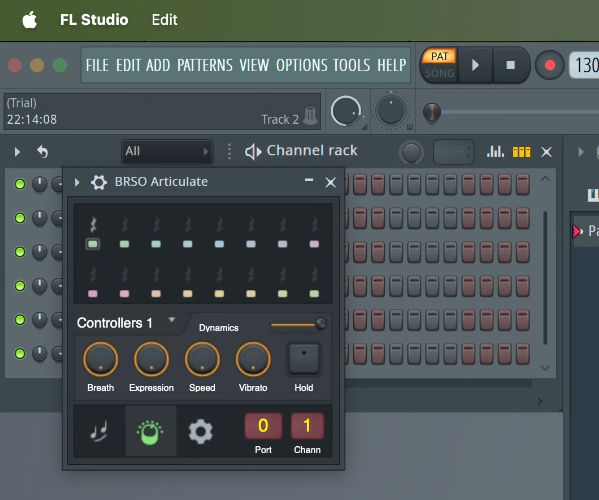The height and width of the screenshot is (500, 599).
Task: Toggle the fifth channel's green mute LED
Action: pos(20,320)
